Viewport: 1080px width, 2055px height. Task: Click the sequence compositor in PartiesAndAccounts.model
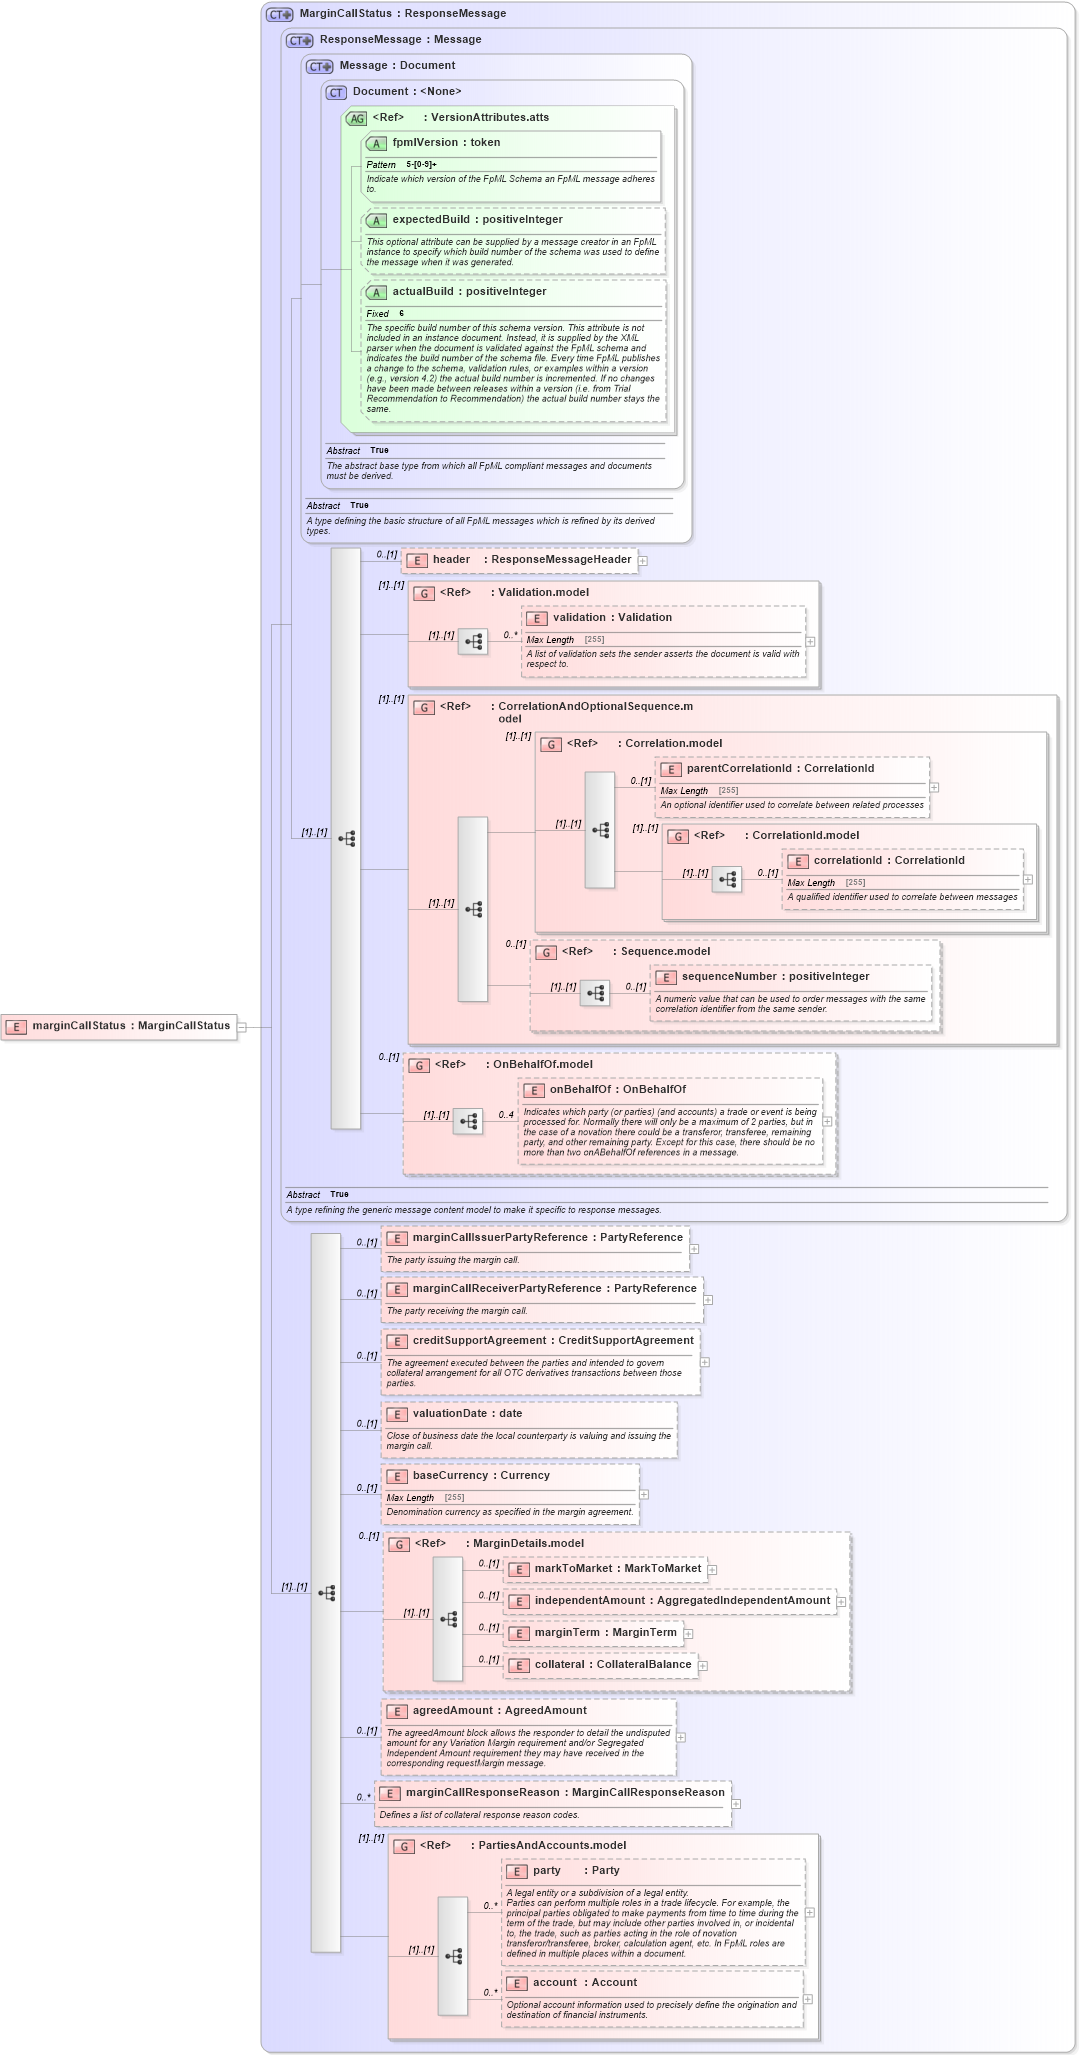453,1956
